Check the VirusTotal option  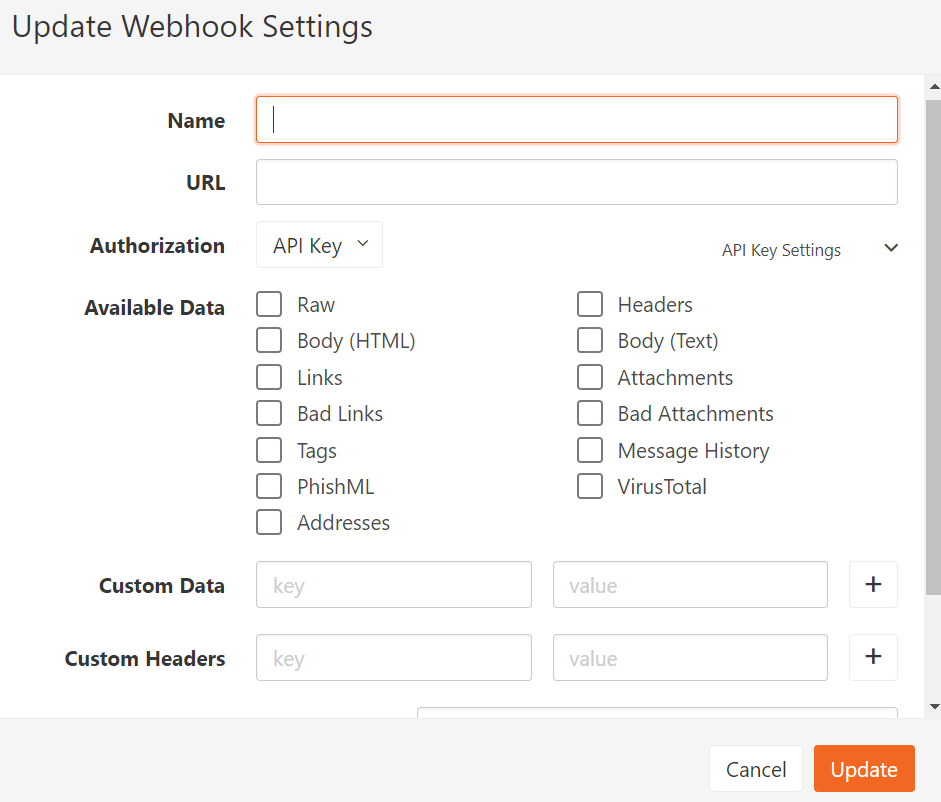[x=590, y=486]
